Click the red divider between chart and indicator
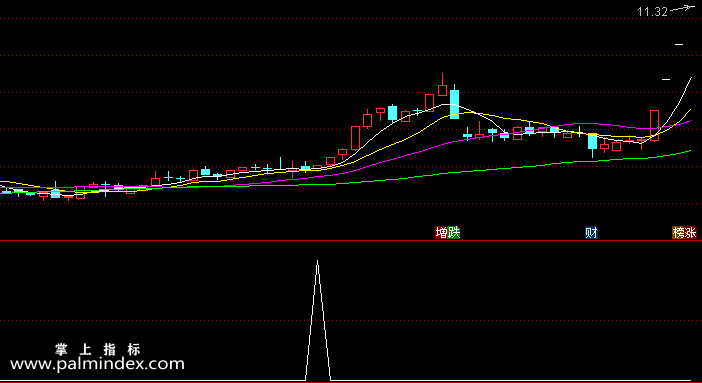 click(x=351, y=241)
